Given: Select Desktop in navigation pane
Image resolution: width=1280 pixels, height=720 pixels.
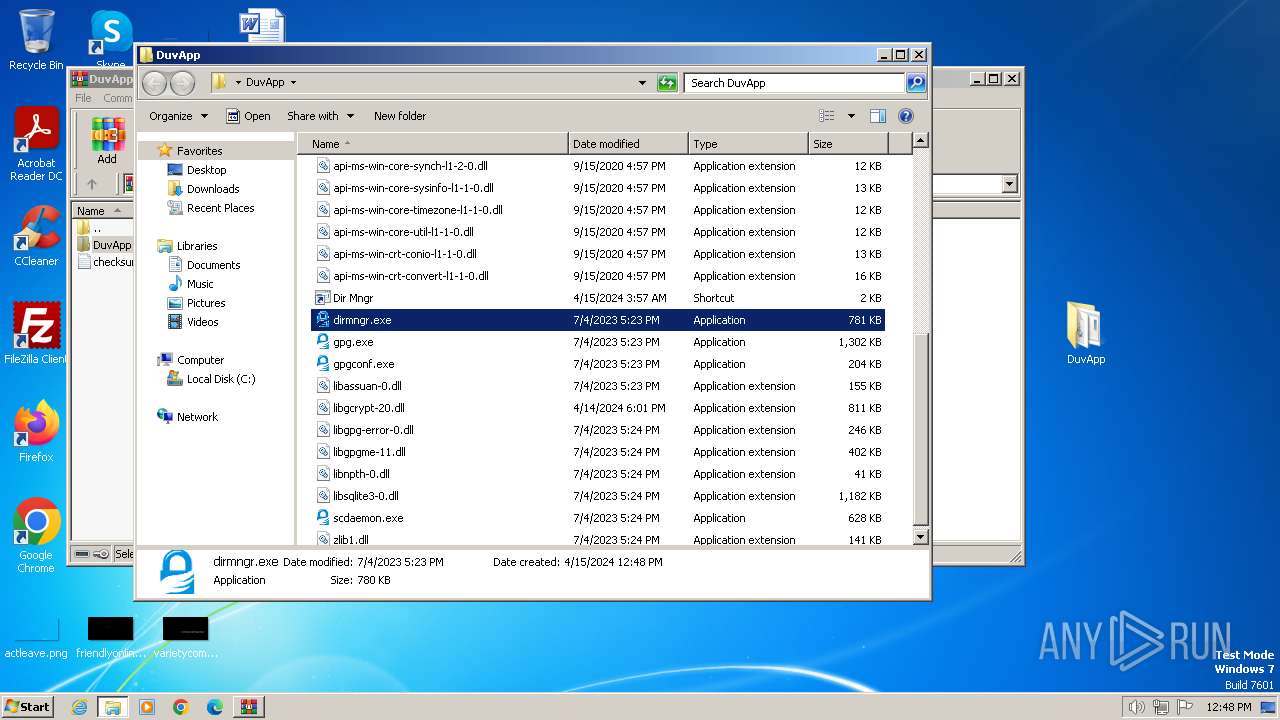Looking at the screenshot, I should click(206, 170).
